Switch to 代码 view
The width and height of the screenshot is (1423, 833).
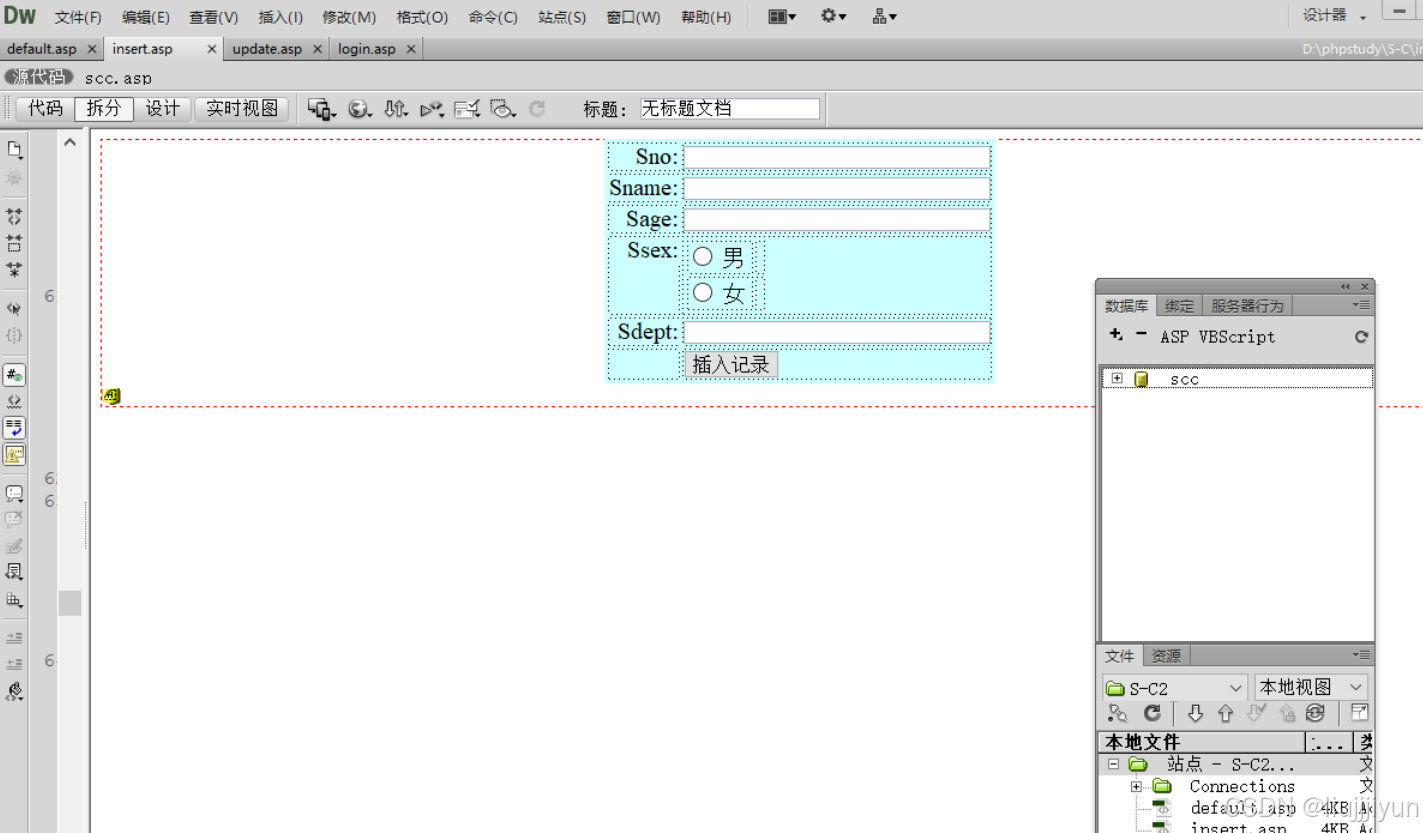45,109
